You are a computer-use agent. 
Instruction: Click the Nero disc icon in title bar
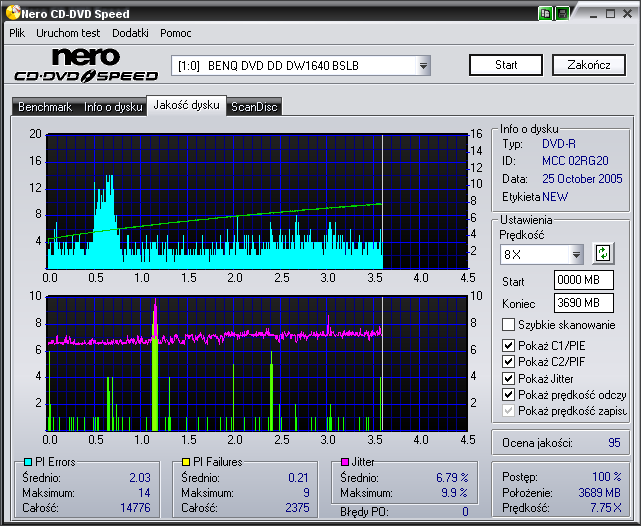13,13
